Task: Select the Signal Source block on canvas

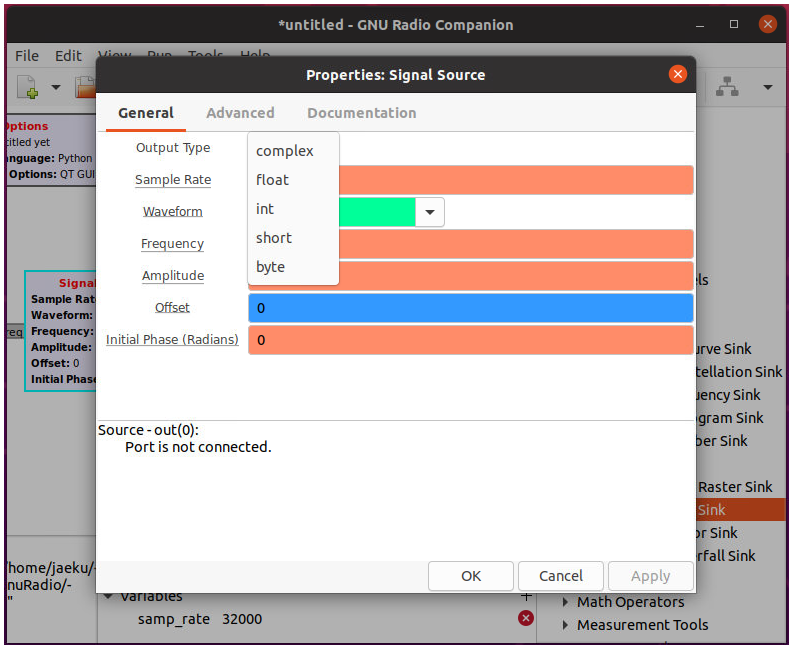Action: click(61, 331)
